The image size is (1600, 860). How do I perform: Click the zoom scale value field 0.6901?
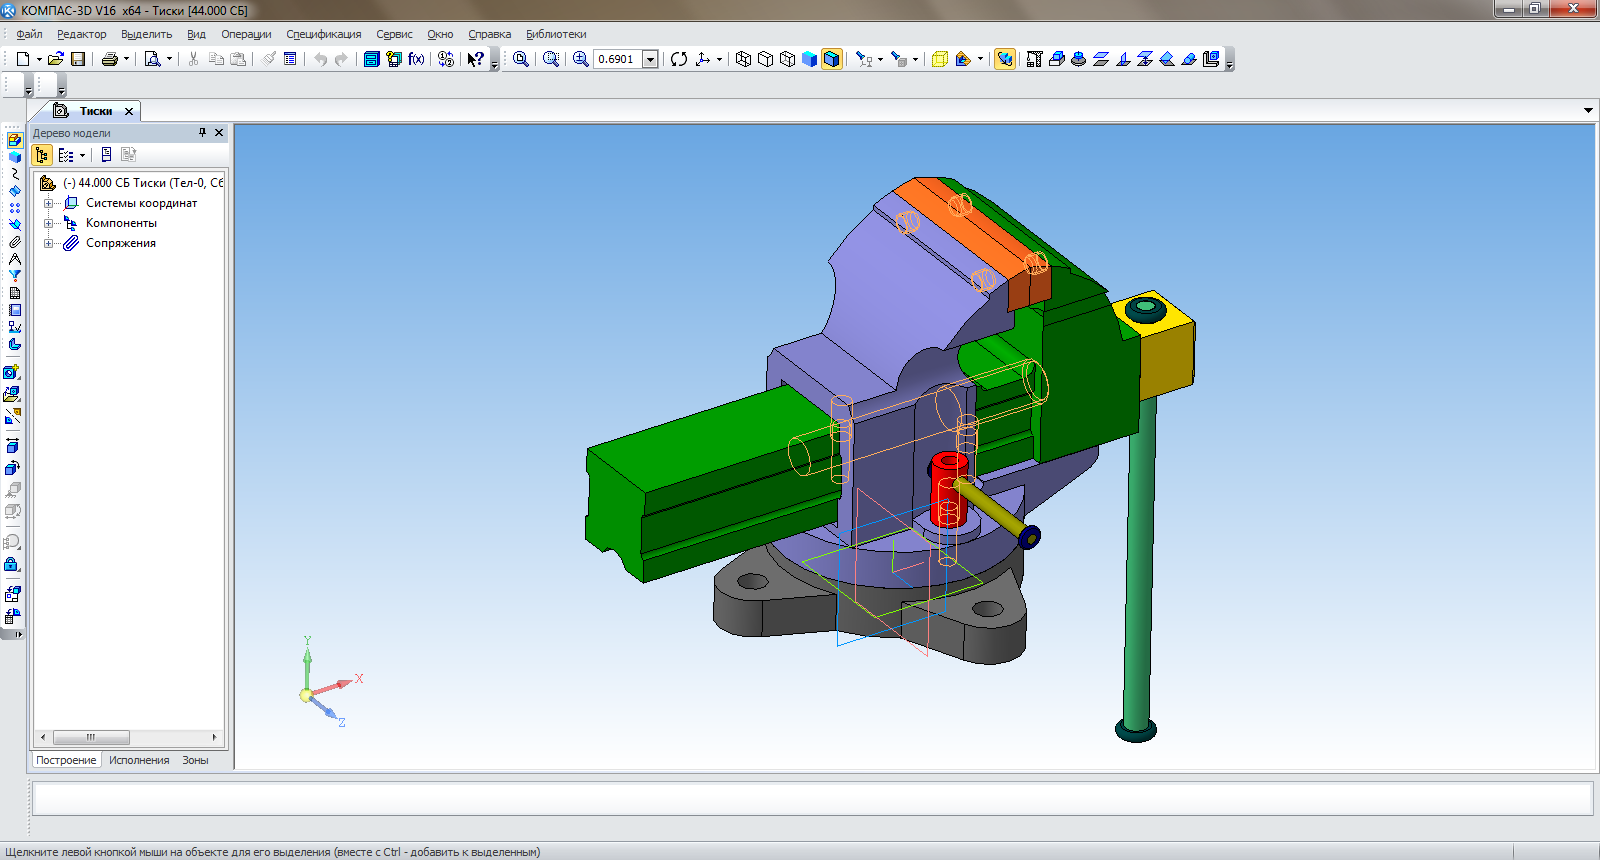(618, 59)
